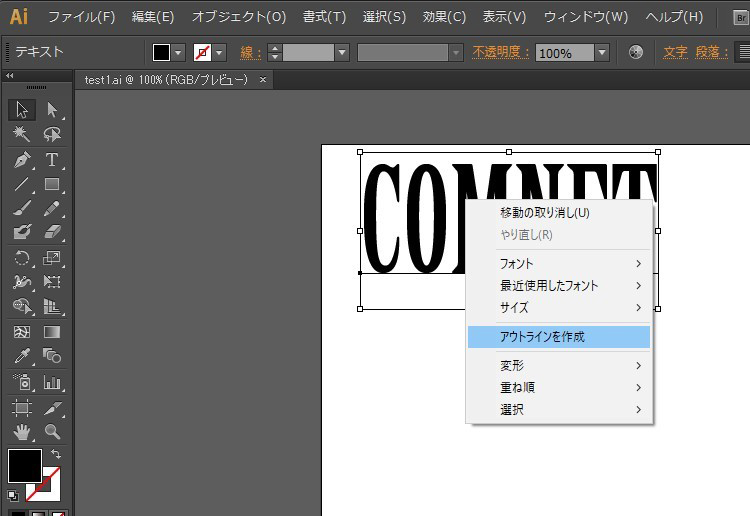Viewport: 750px width, 516px height.
Task: Open the 効果(C) menu
Action: (x=444, y=17)
